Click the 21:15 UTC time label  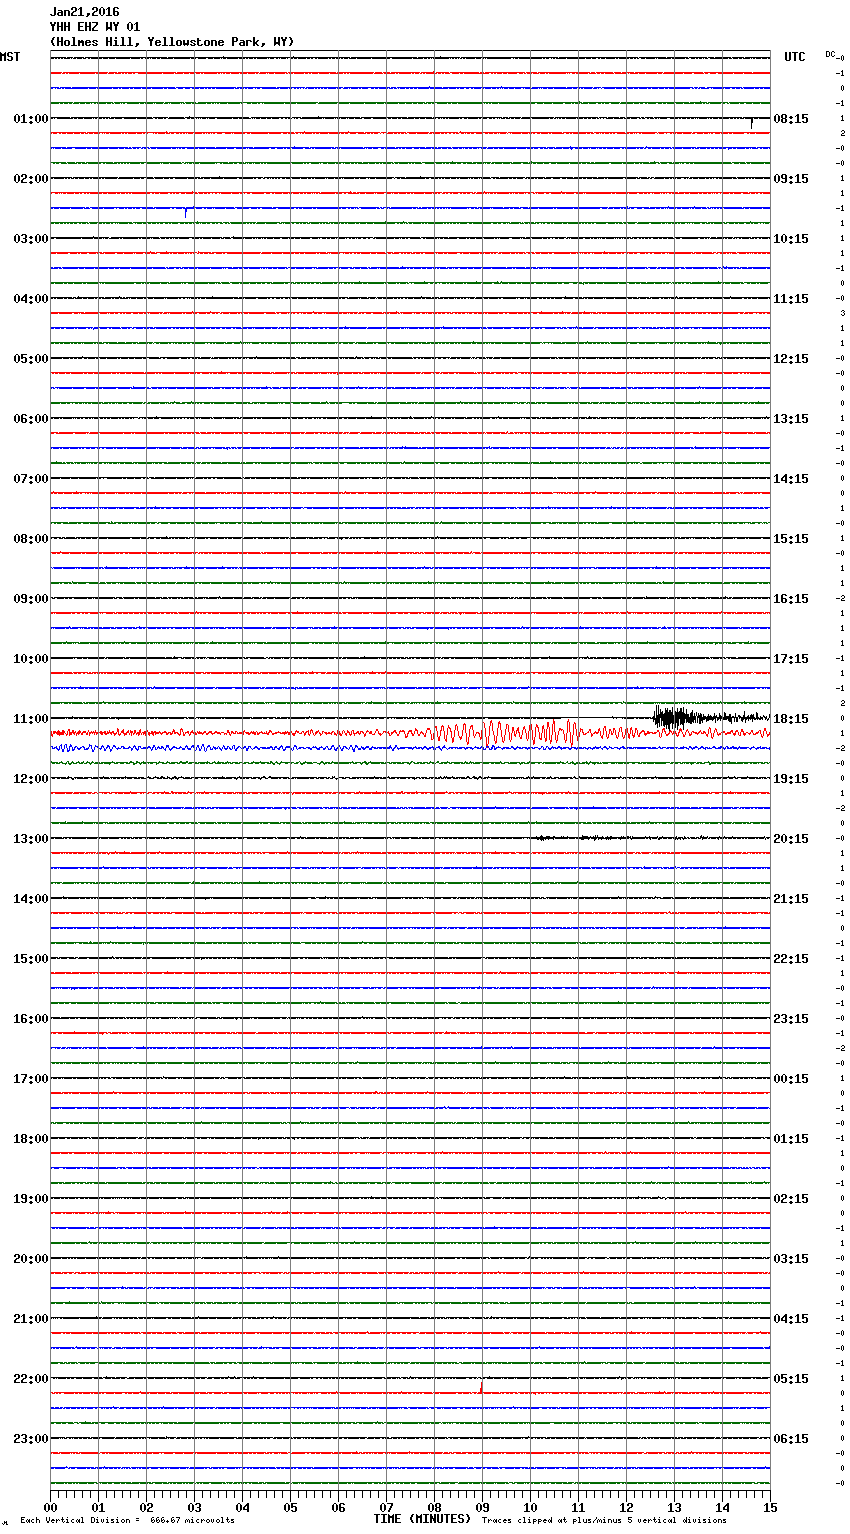791,899
